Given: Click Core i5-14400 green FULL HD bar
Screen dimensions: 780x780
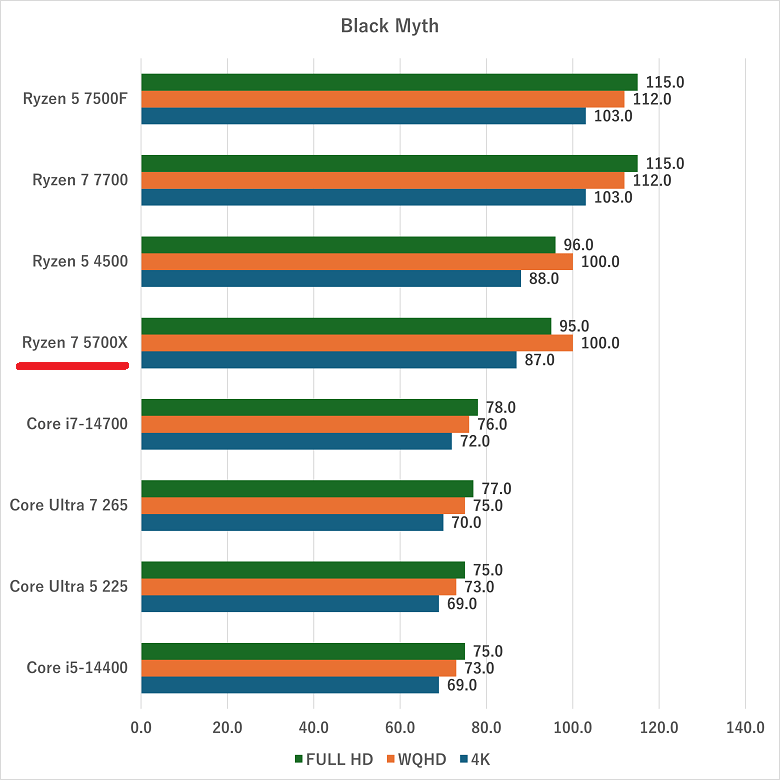Looking at the screenshot, I should click(x=303, y=651).
